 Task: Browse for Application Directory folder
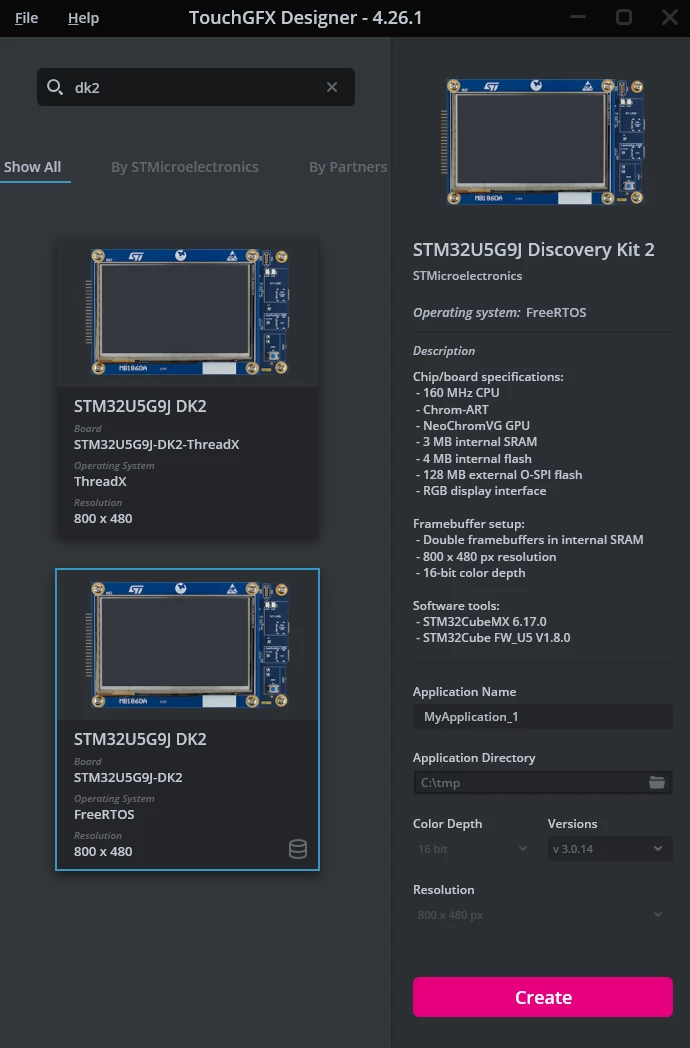click(657, 782)
